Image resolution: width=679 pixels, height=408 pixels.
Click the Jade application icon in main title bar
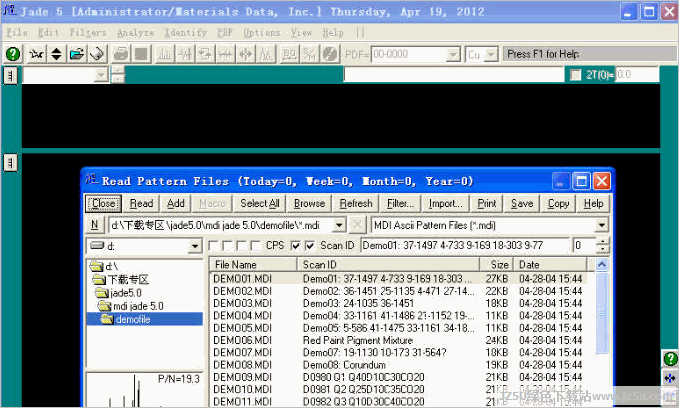tap(10, 11)
